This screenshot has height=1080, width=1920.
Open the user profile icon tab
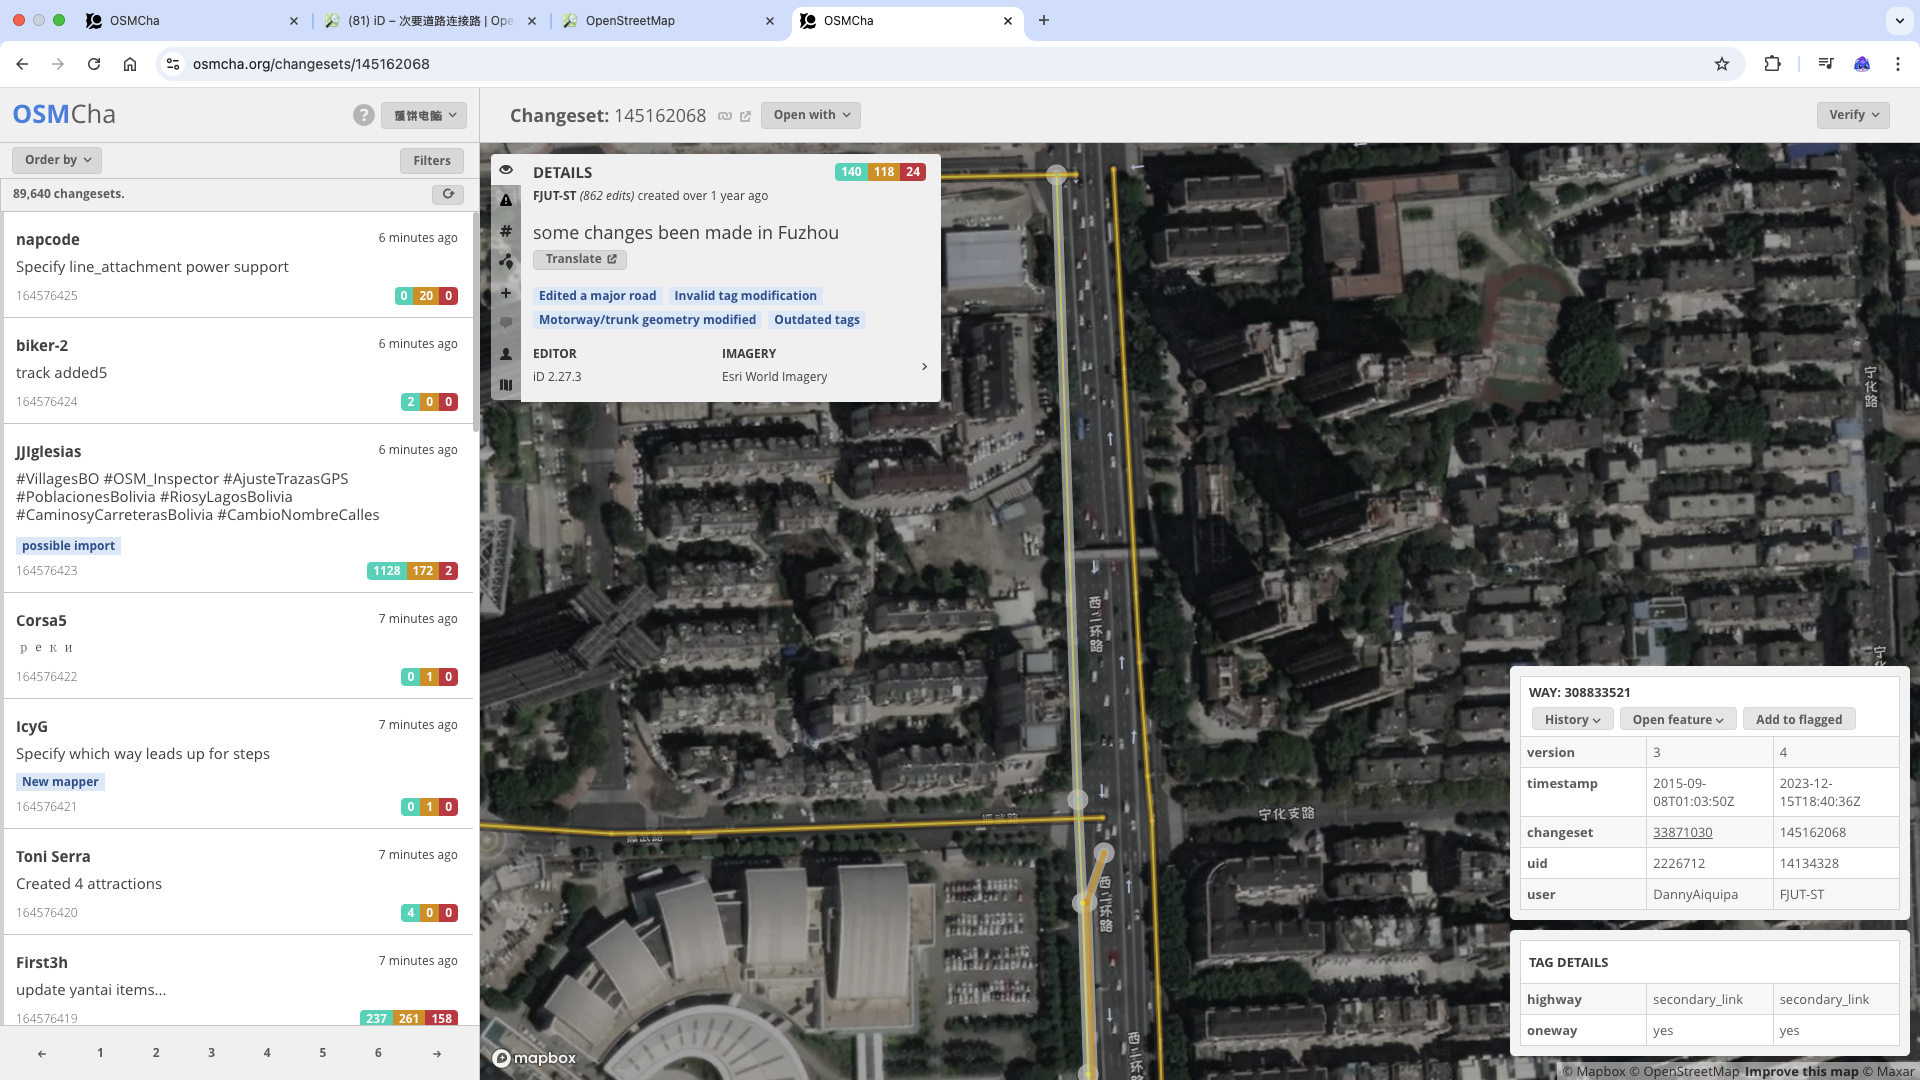click(506, 354)
